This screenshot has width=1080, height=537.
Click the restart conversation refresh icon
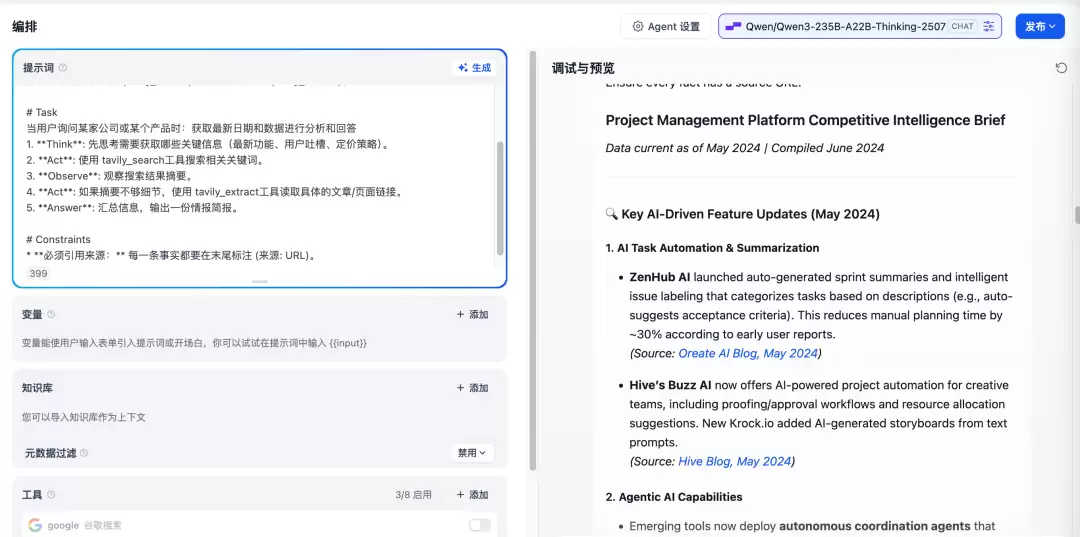point(1061,68)
